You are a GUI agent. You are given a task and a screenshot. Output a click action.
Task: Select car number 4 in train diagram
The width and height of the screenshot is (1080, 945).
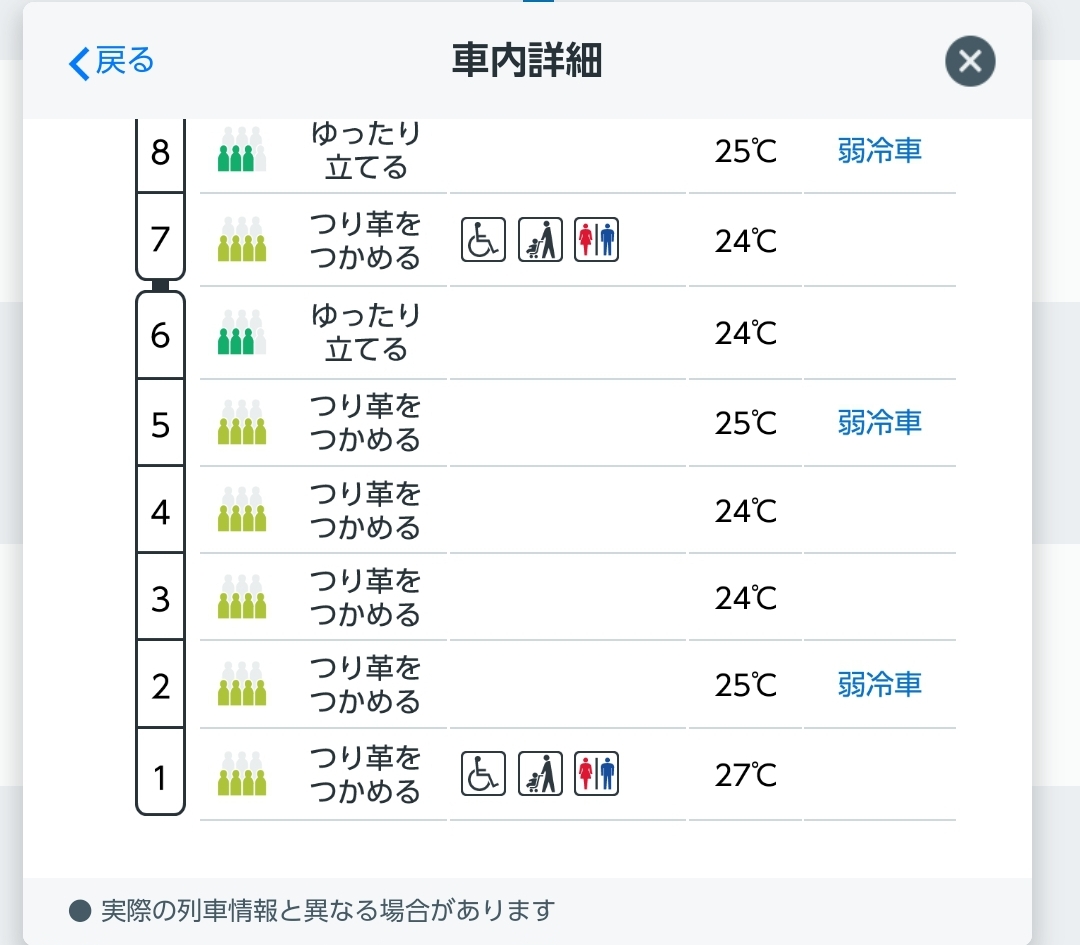click(x=160, y=511)
